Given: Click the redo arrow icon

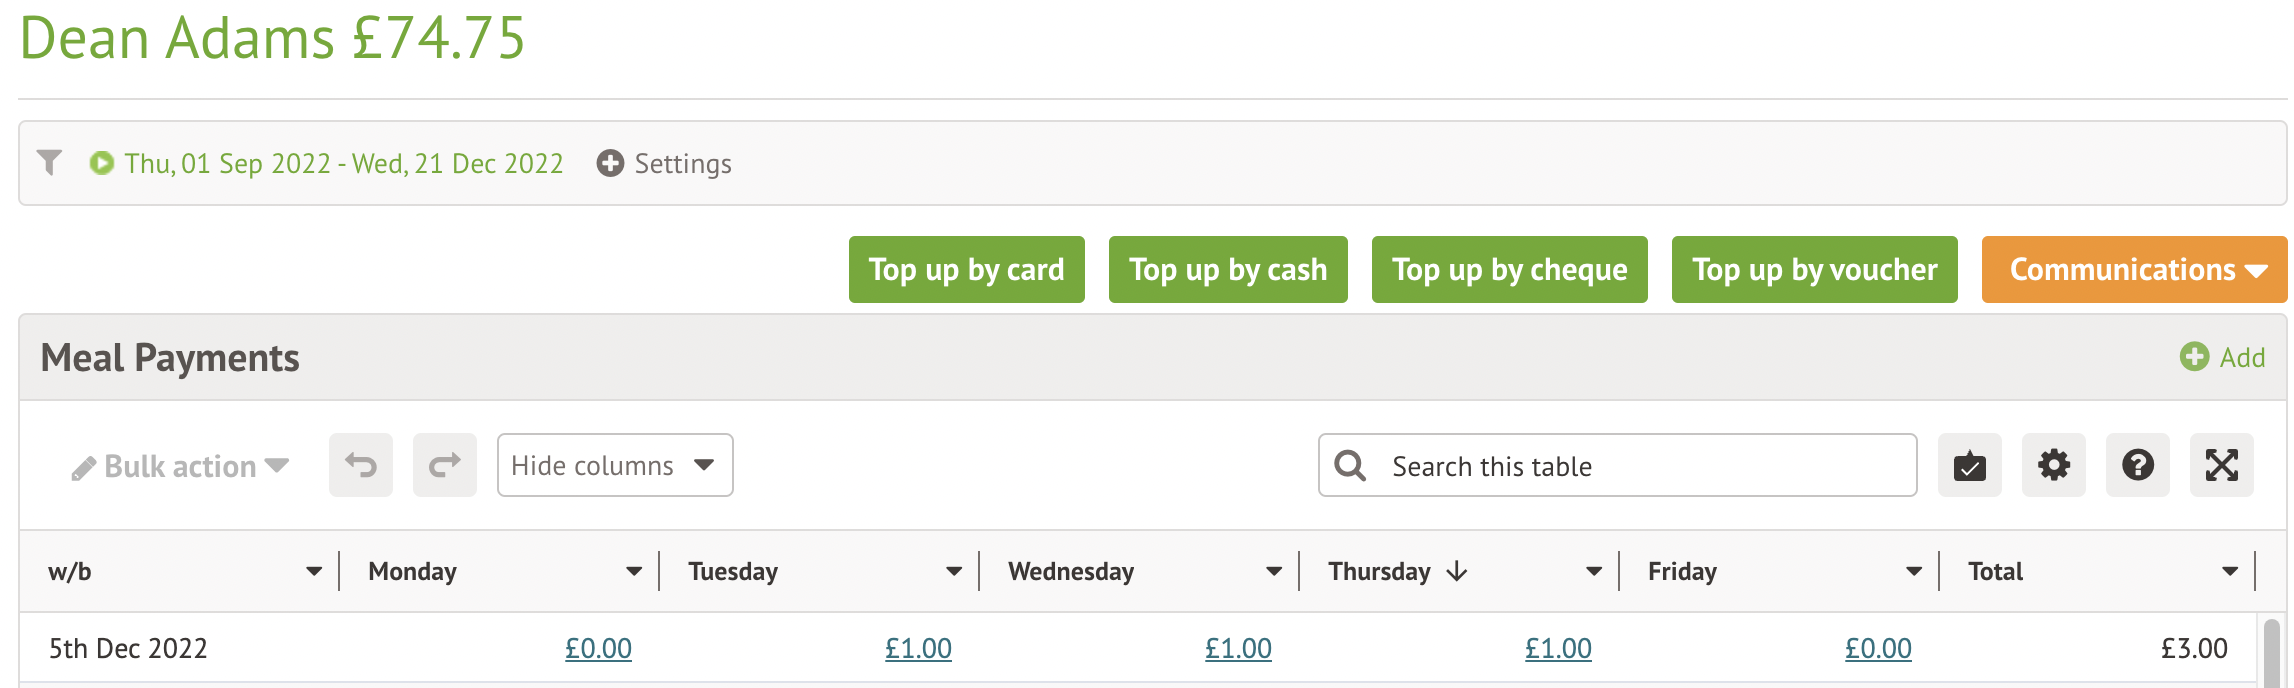Looking at the screenshot, I should pos(445,465).
